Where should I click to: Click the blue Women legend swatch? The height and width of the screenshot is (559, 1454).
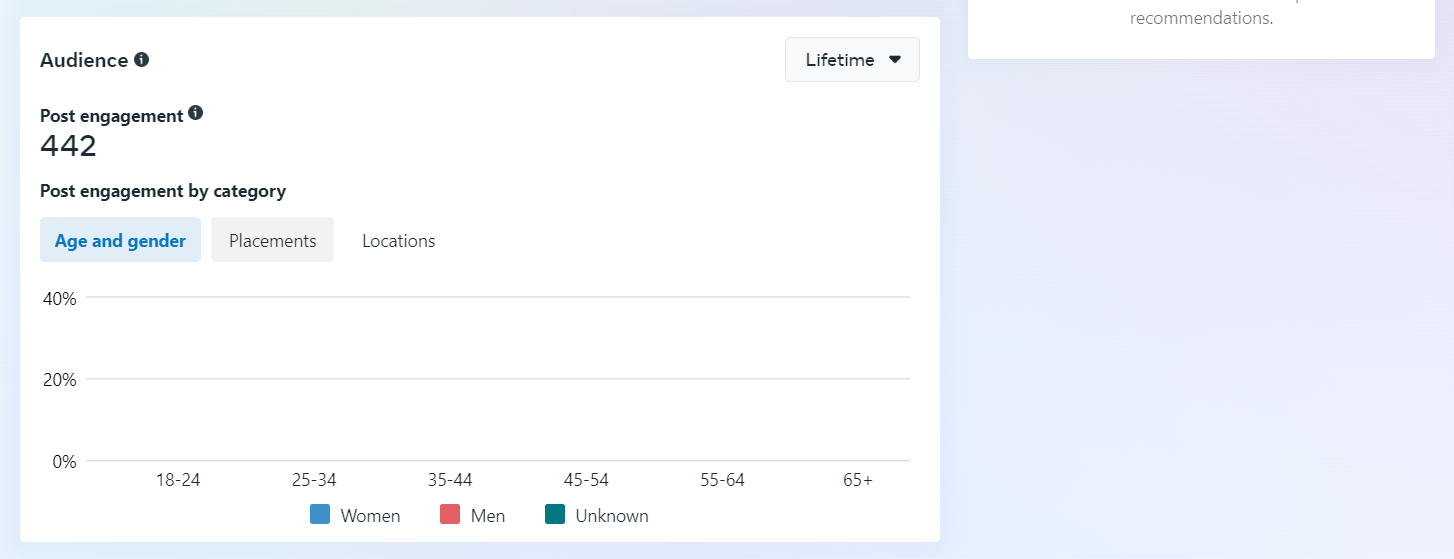[320, 515]
